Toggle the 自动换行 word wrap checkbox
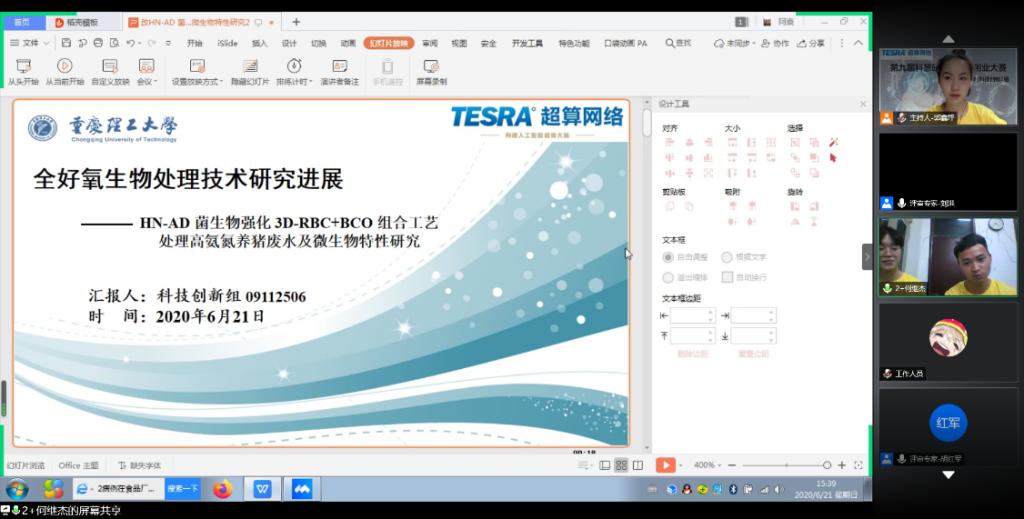Viewport: 1024px width, 519px height. click(727, 277)
